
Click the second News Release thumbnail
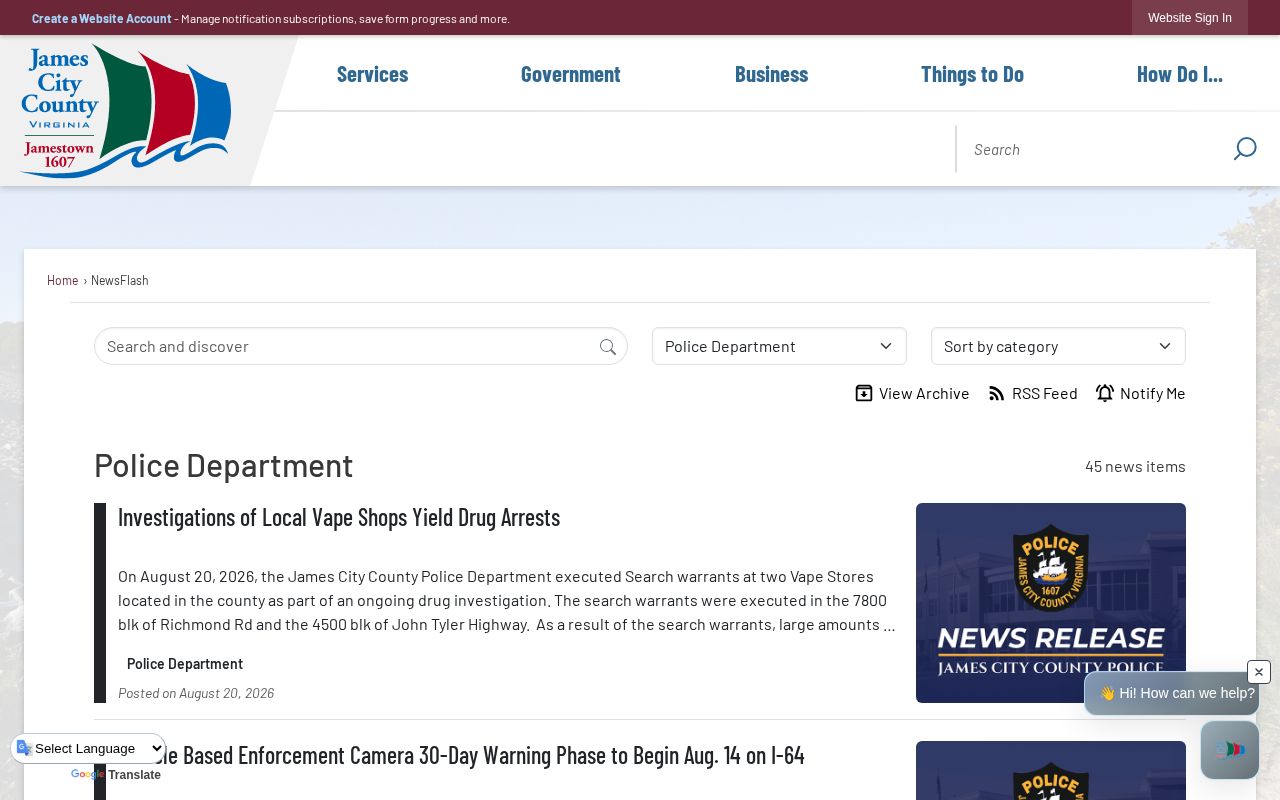(x=1051, y=770)
